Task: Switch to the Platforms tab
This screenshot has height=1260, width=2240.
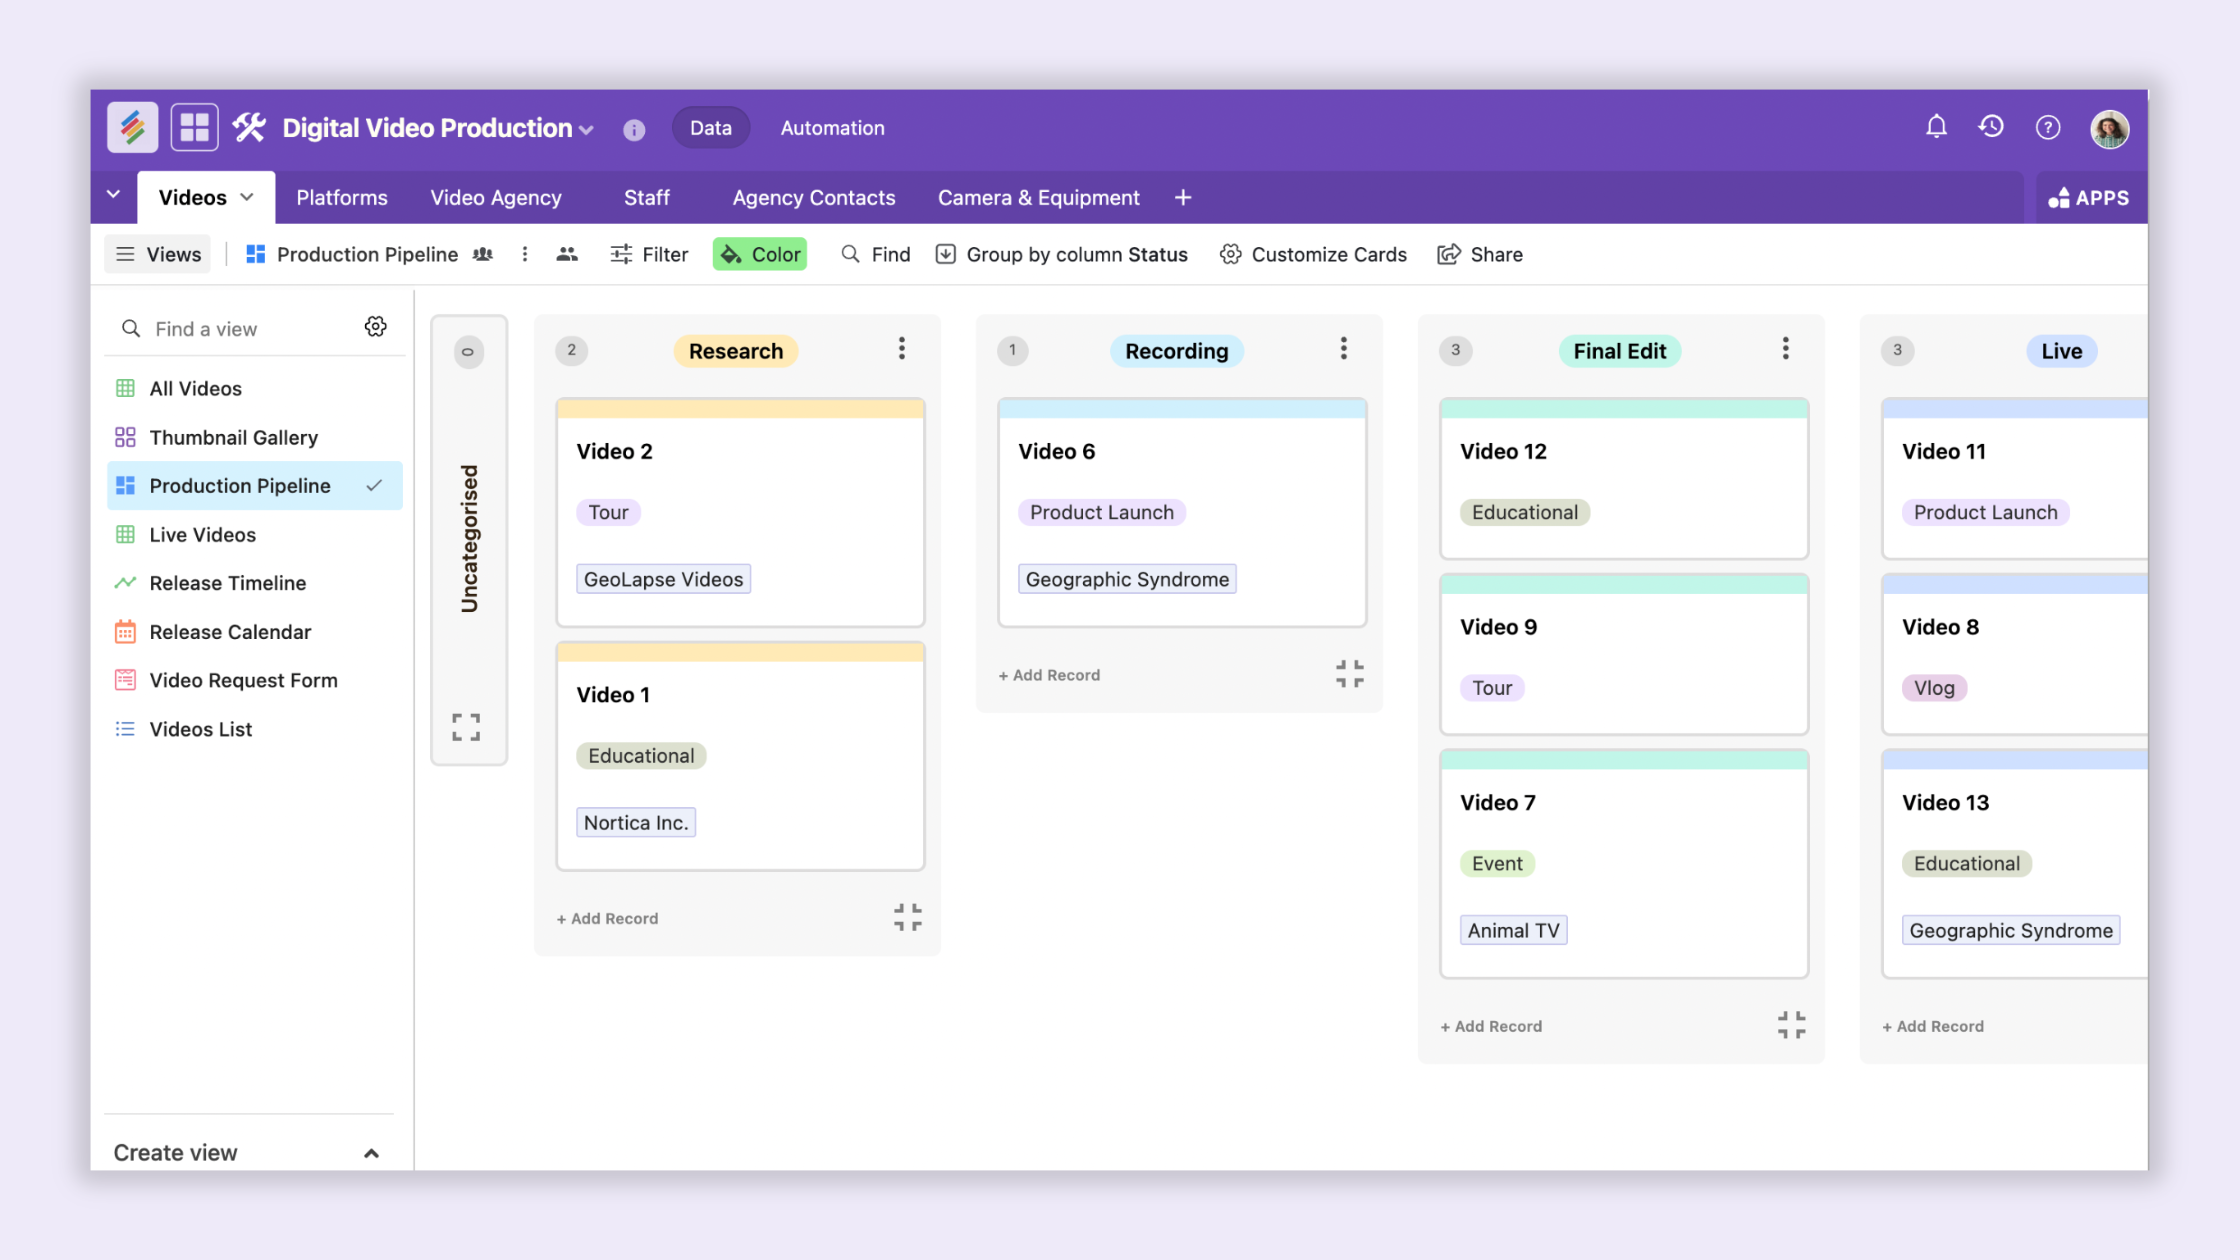Action: (342, 198)
